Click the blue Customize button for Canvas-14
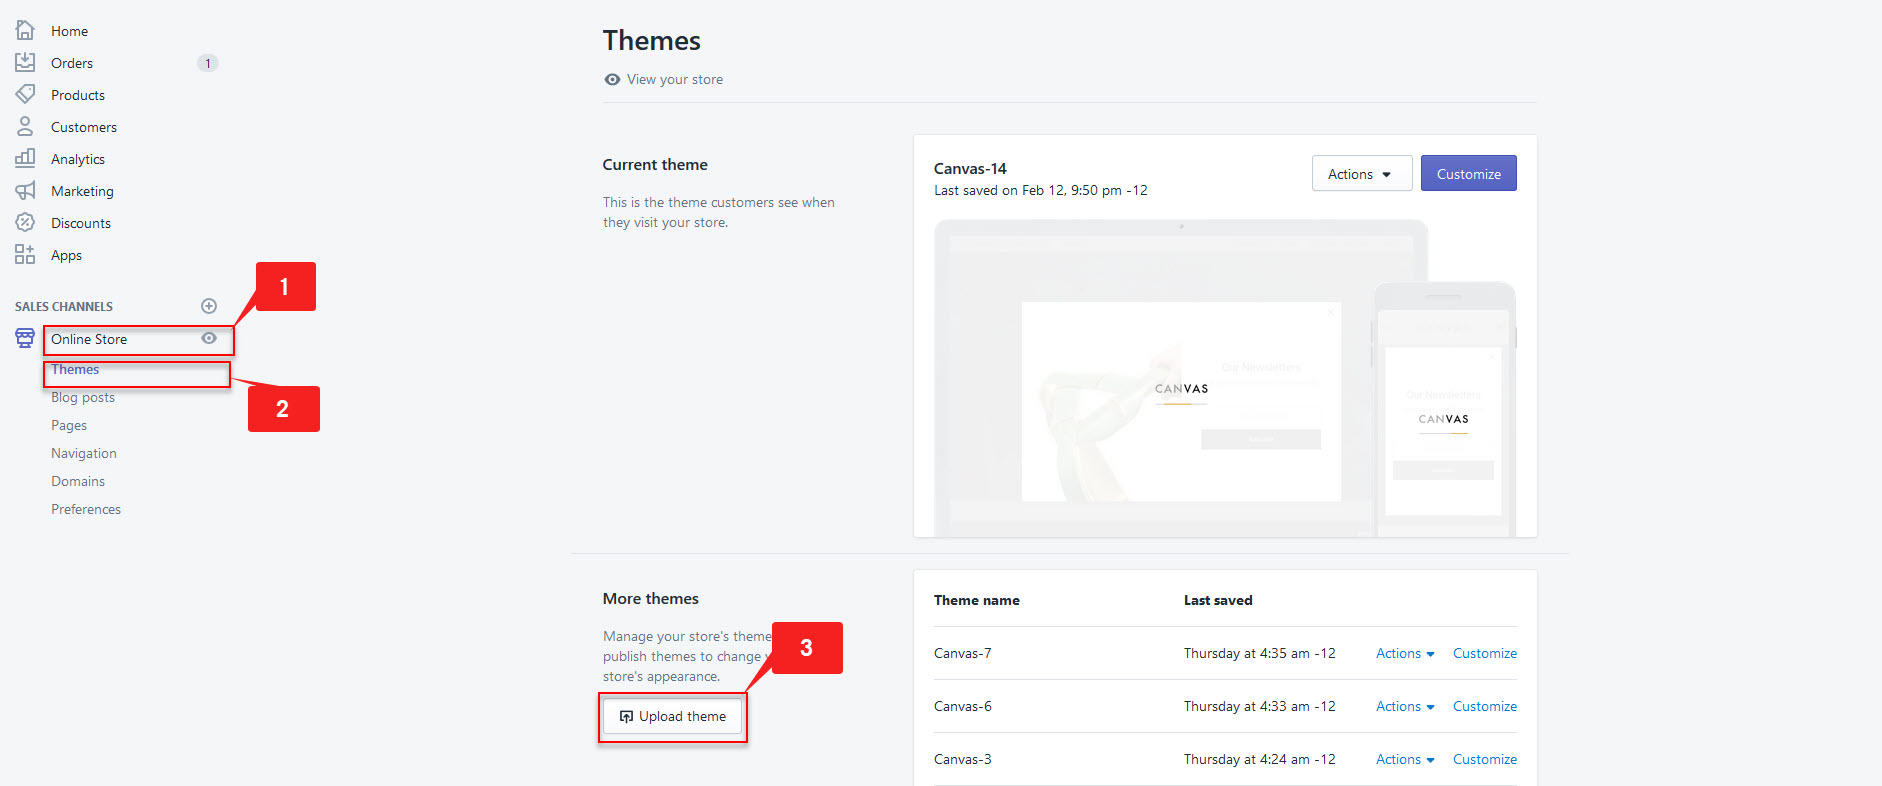The height and width of the screenshot is (786, 1882). [1468, 173]
